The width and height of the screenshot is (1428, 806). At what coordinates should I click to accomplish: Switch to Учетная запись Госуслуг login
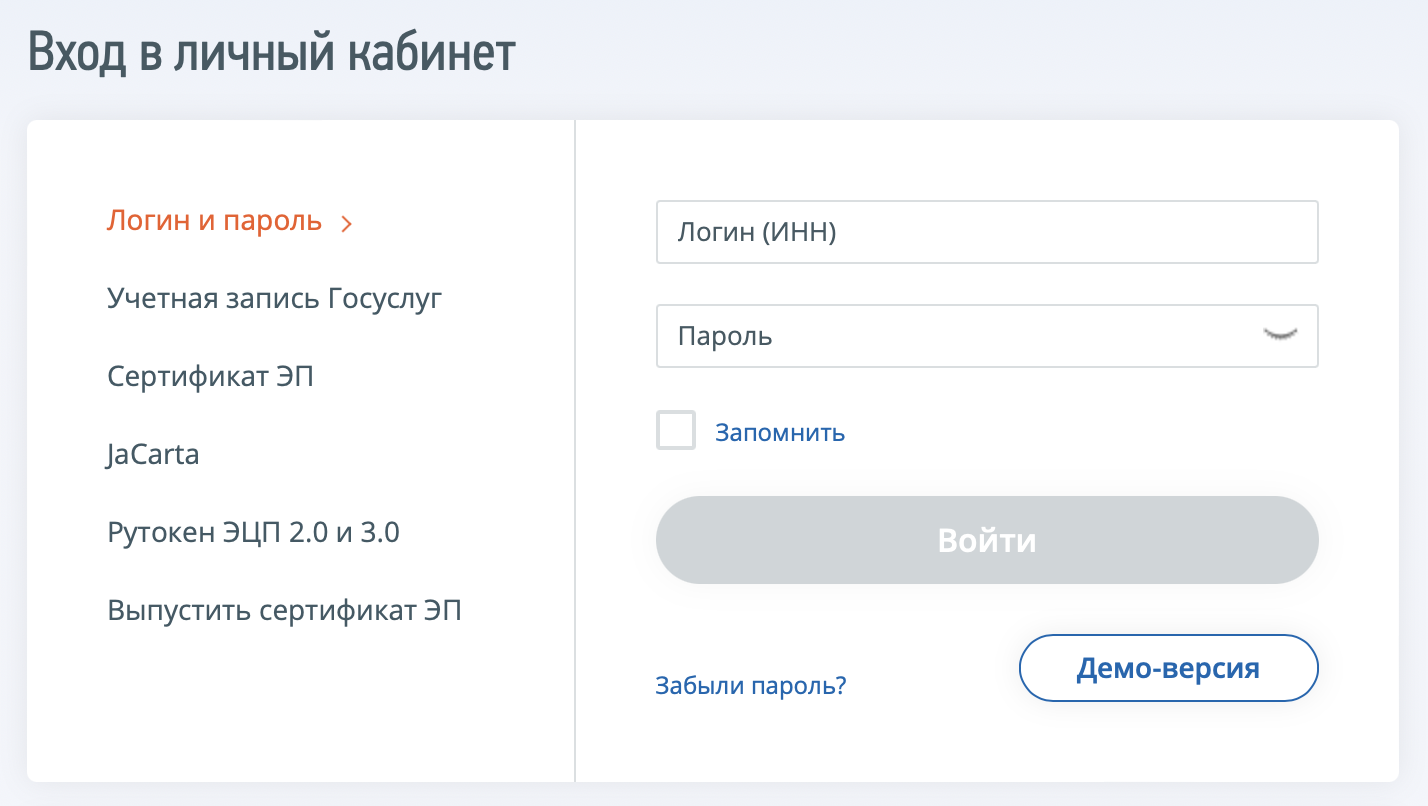click(275, 299)
